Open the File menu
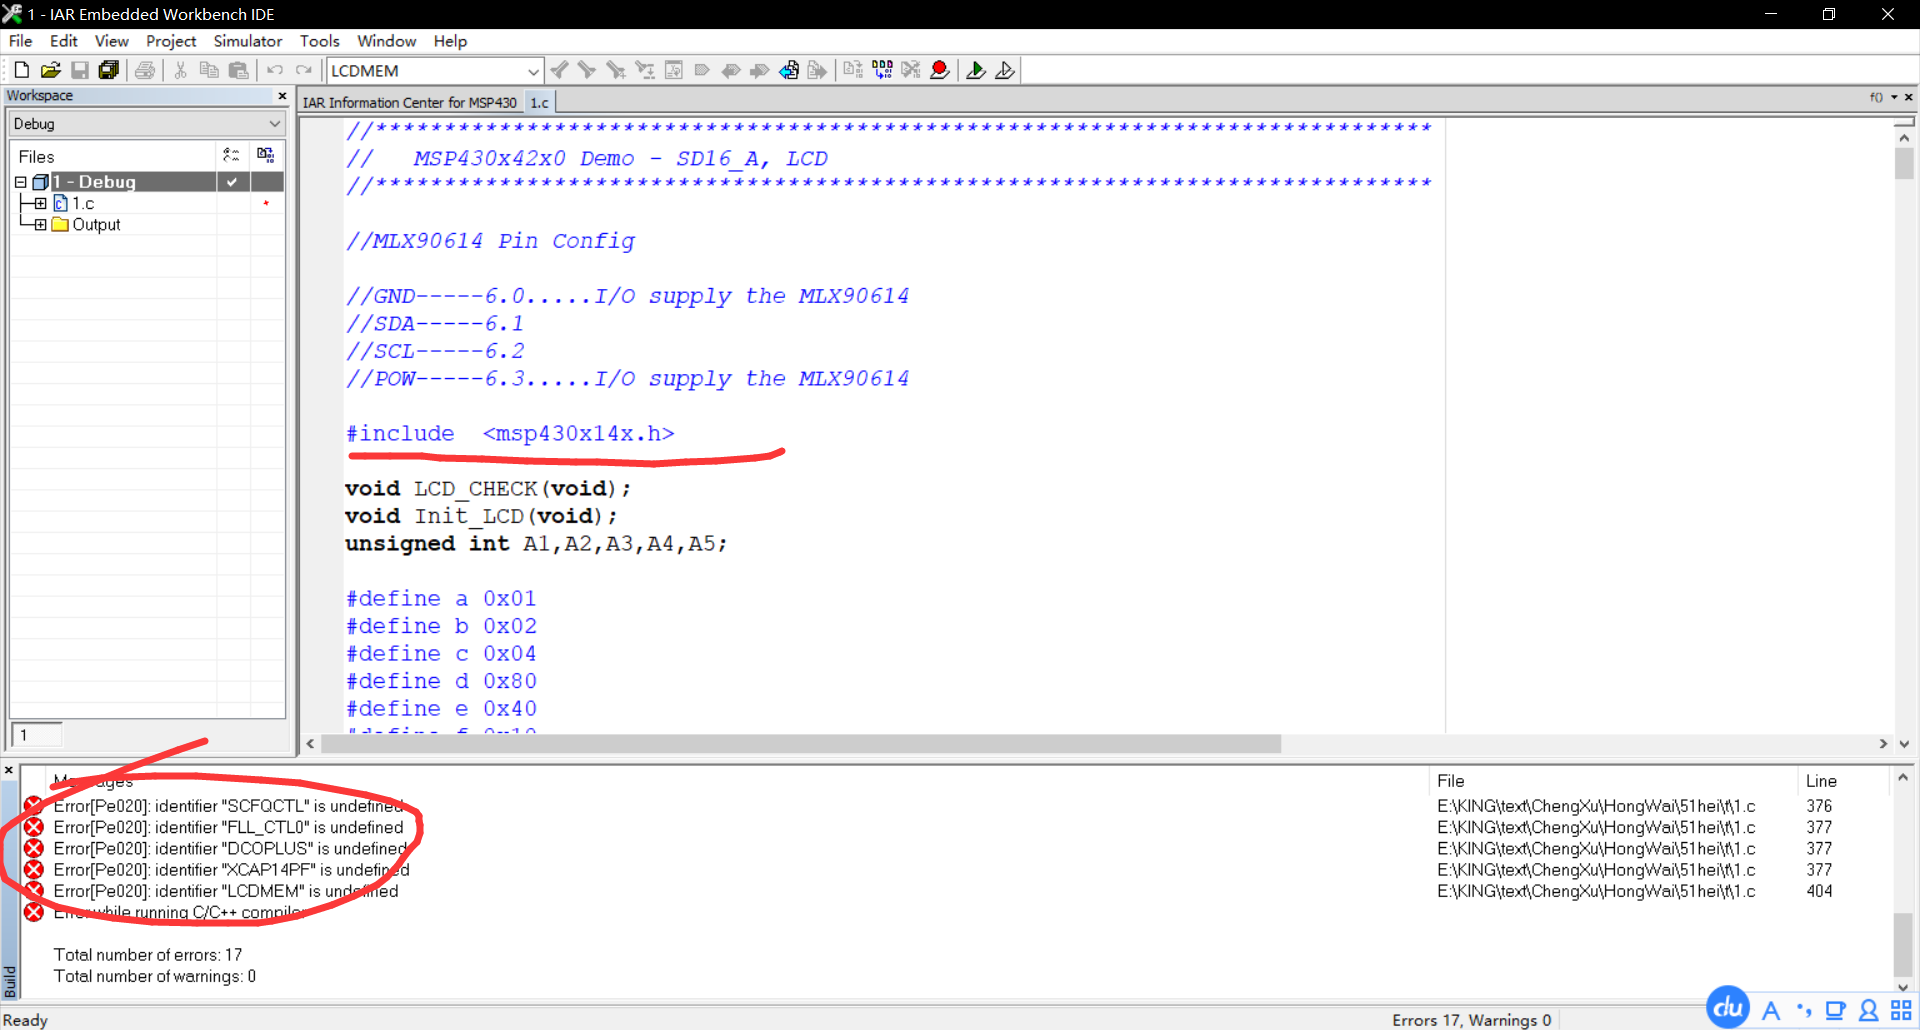 coord(20,41)
